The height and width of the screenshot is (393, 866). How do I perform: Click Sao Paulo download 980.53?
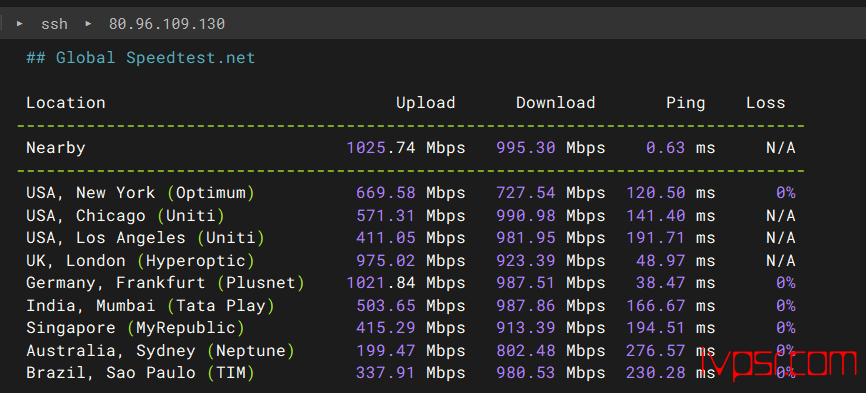point(526,373)
